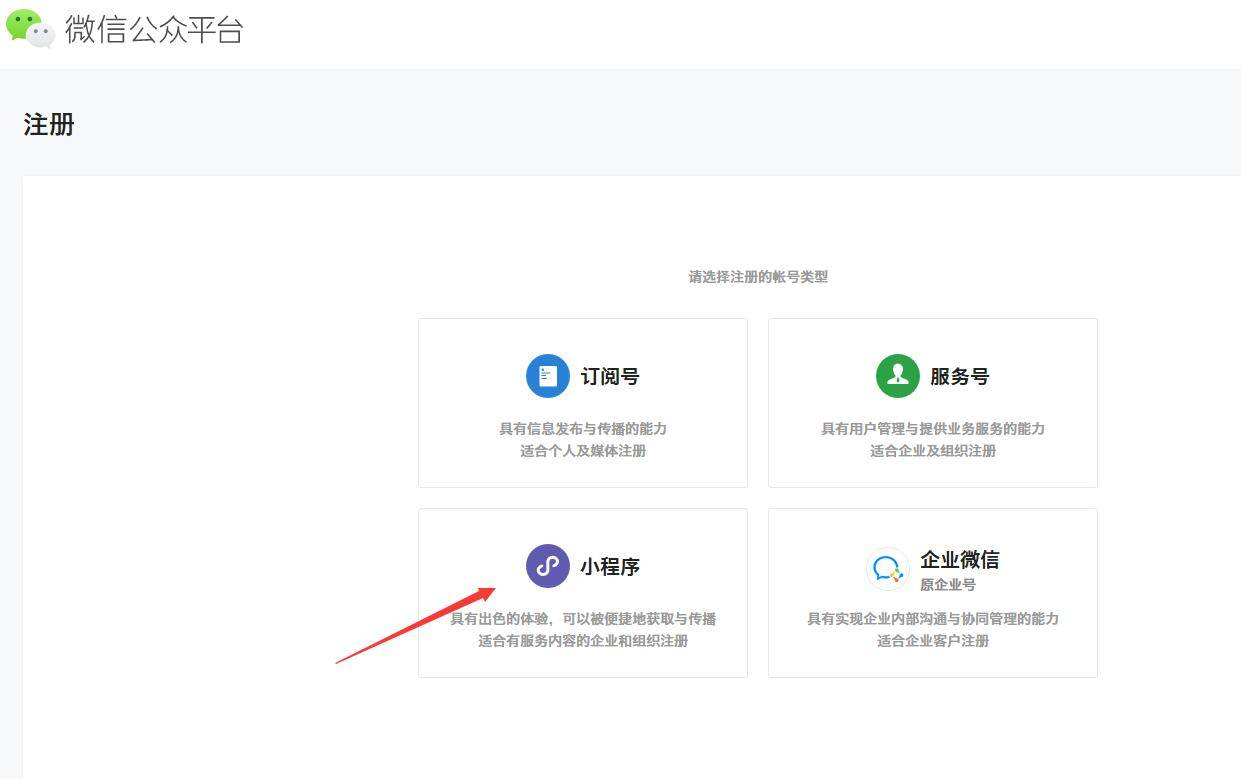Screen dimensions: 1241x779
Task: Click the 具有实现企业内部沟通与协同管理的能力 description
Action: click(933, 619)
